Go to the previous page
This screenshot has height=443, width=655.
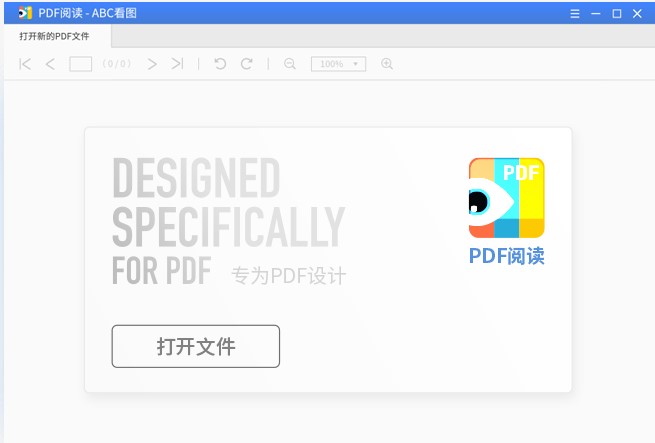pos(50,64)
